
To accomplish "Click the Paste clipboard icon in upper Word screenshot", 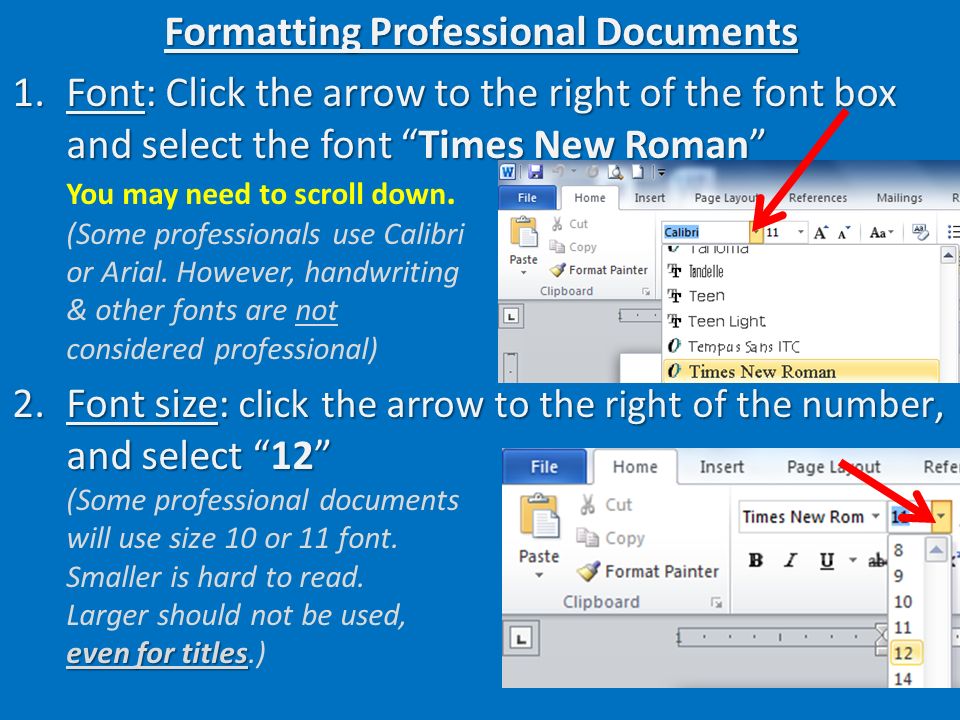I will pos(523,233).
